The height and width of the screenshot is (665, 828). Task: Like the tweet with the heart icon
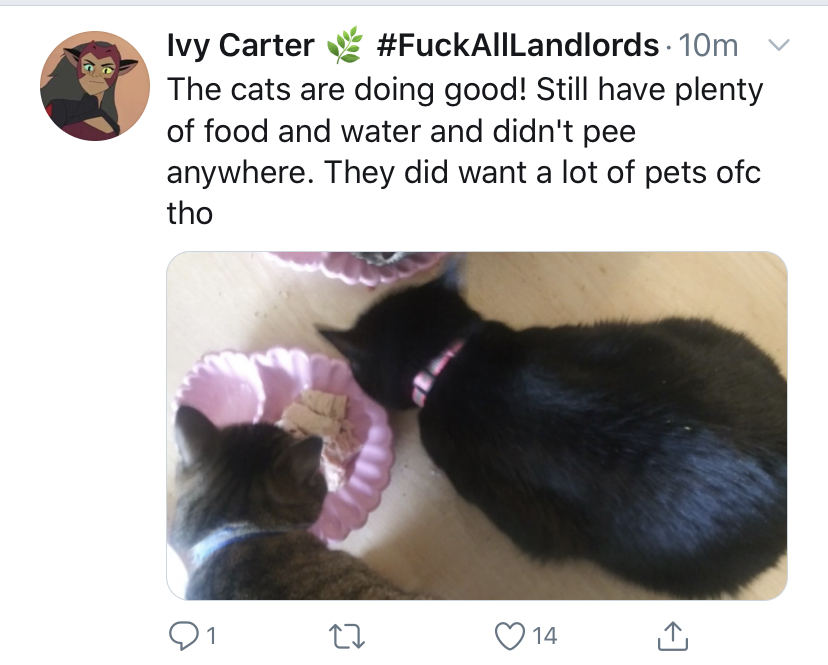click(509, 635)
